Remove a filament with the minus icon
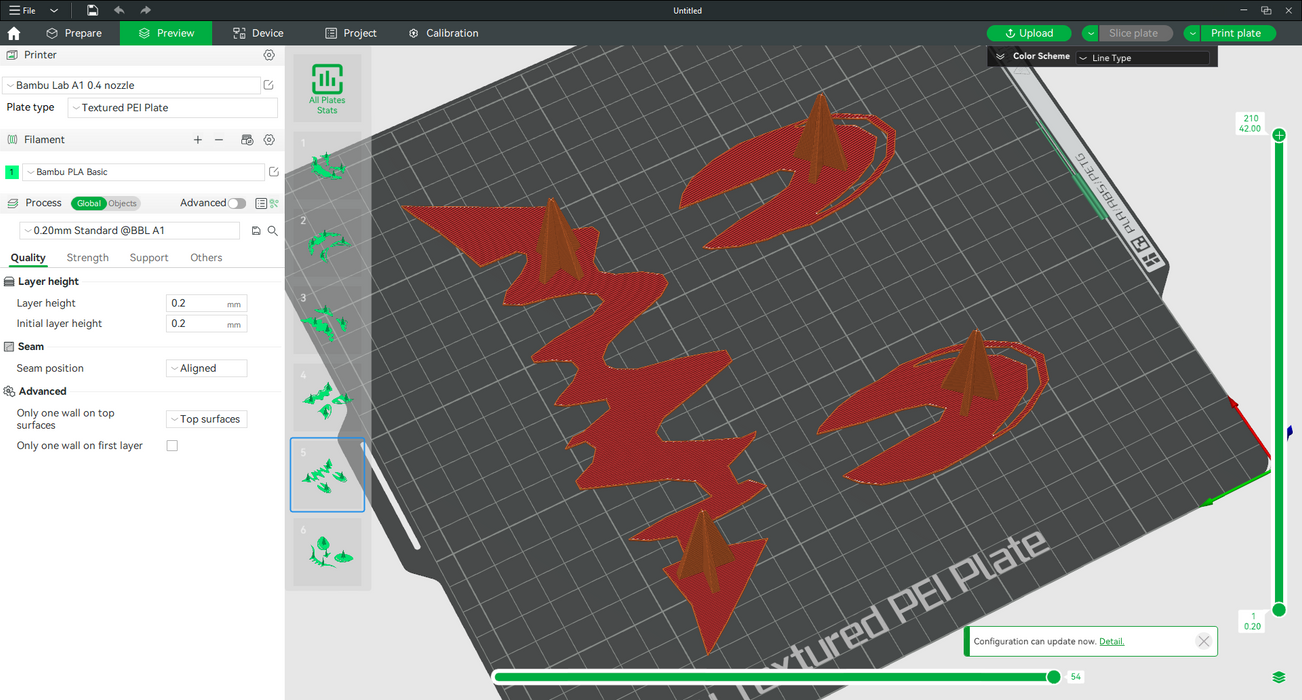 [x=219, y=140]
